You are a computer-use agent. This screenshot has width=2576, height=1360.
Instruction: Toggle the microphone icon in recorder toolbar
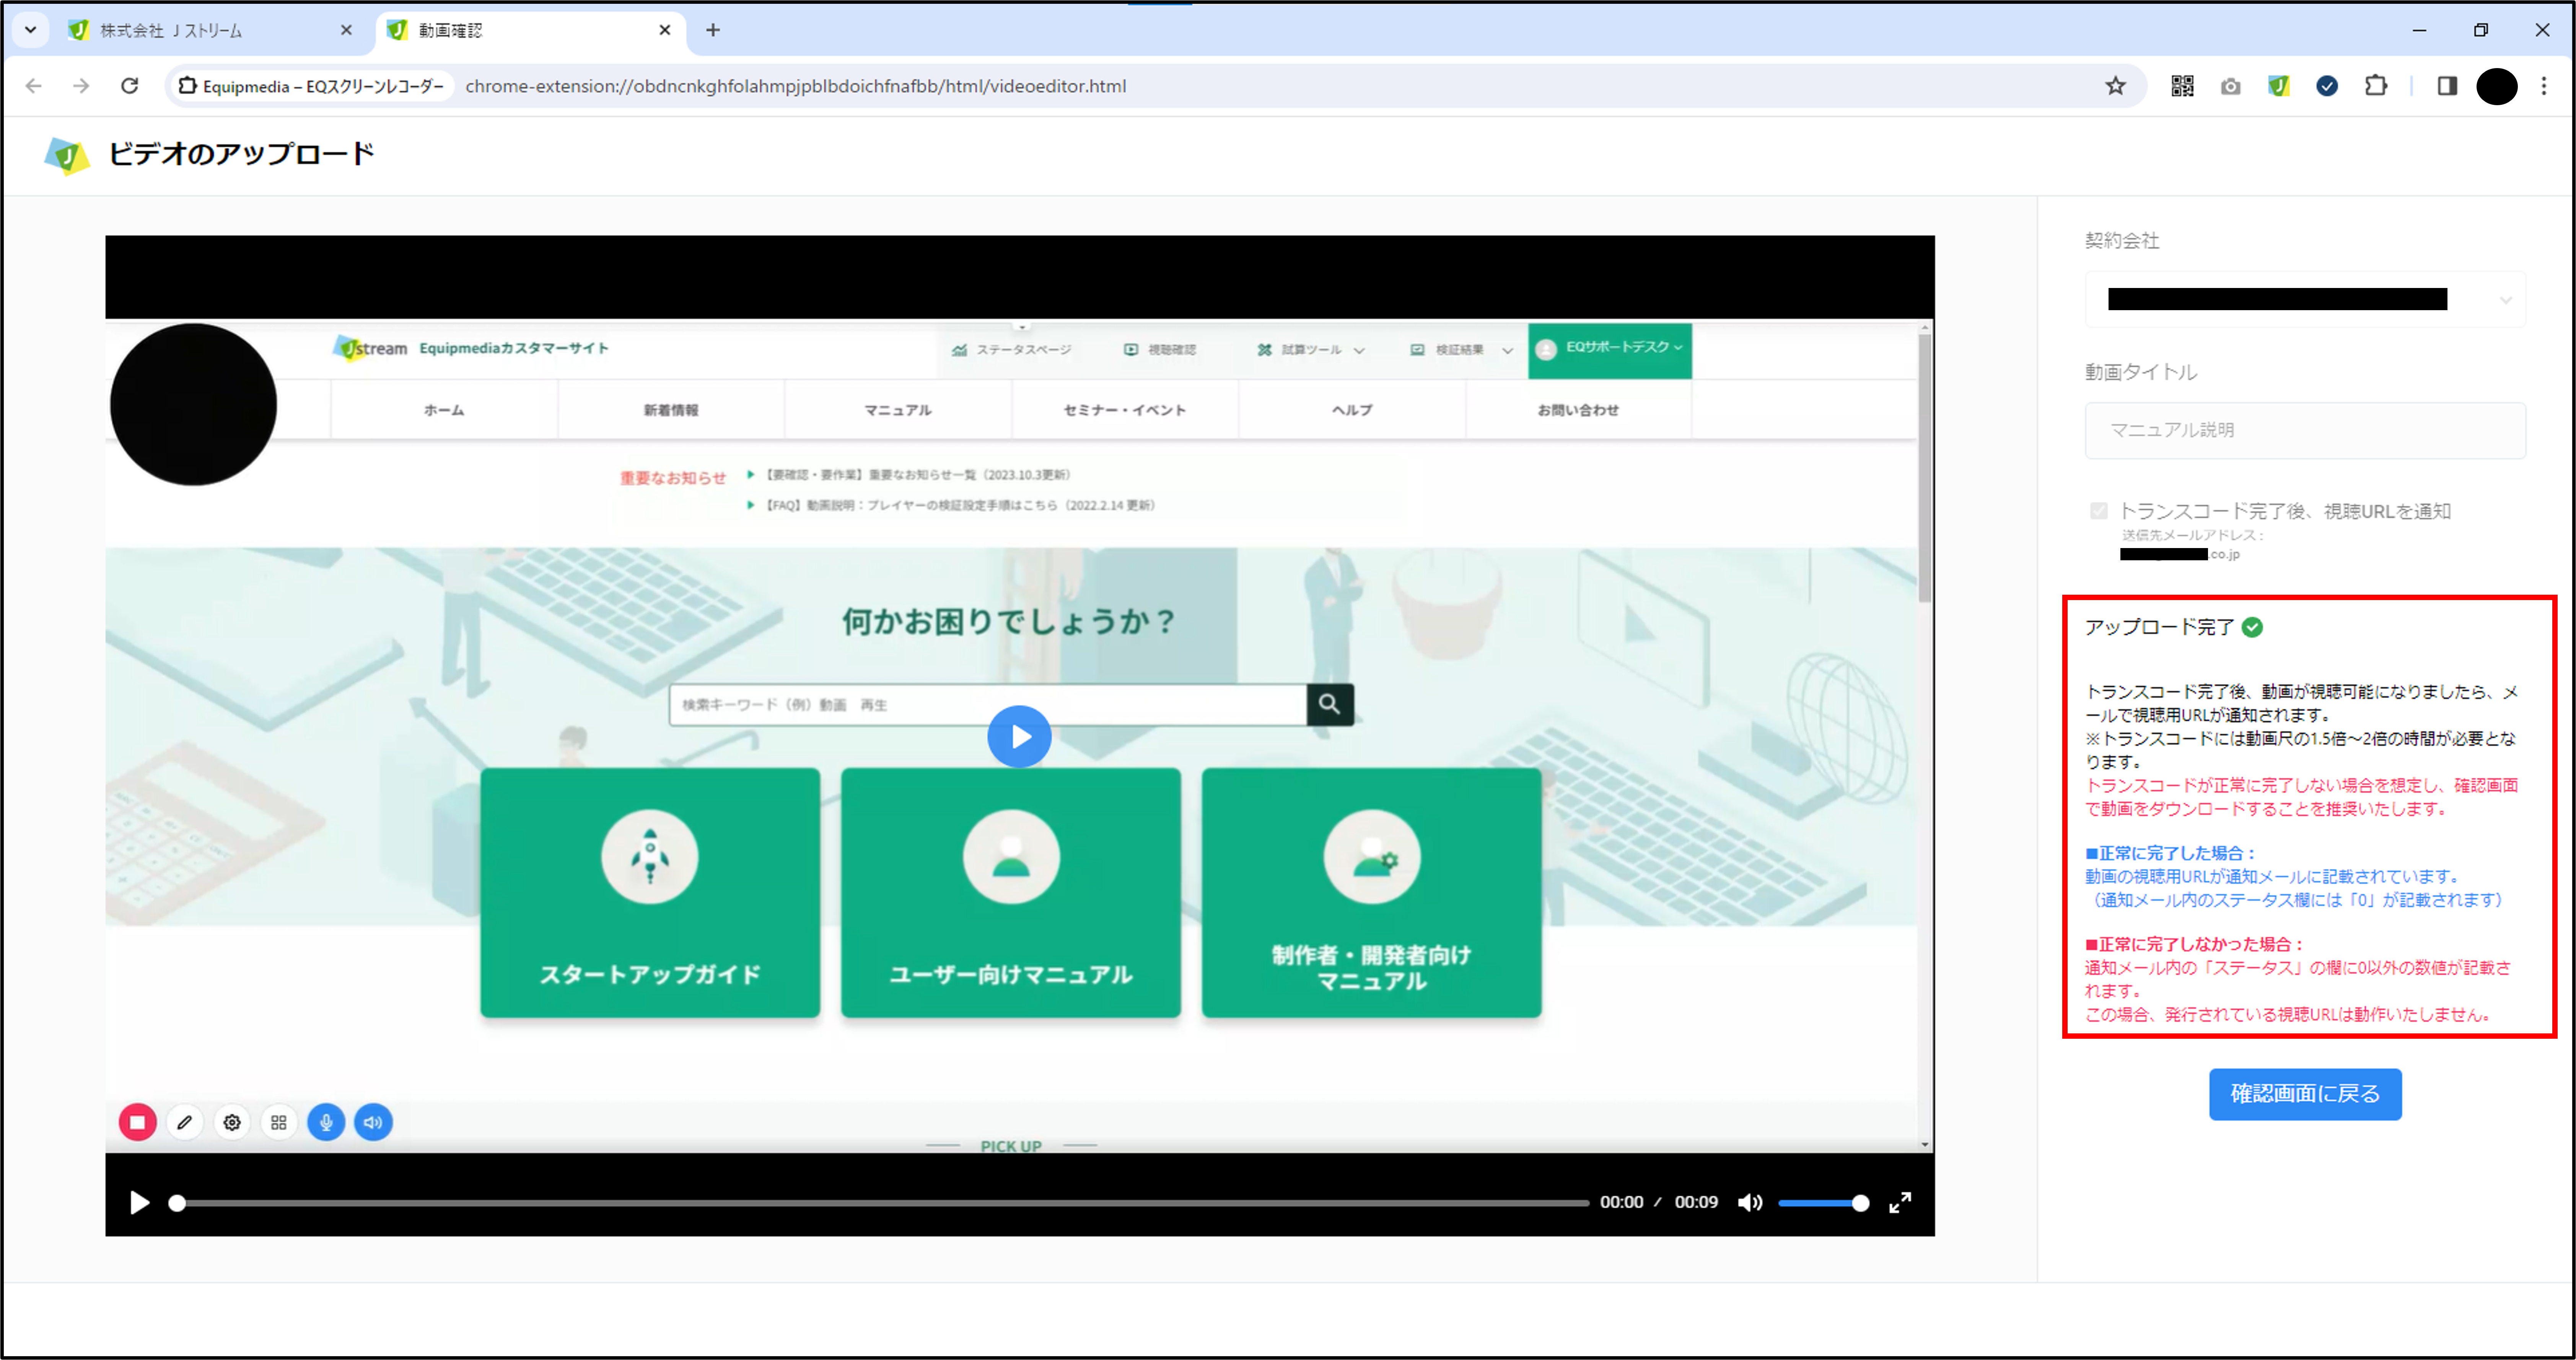[326, 1122]
